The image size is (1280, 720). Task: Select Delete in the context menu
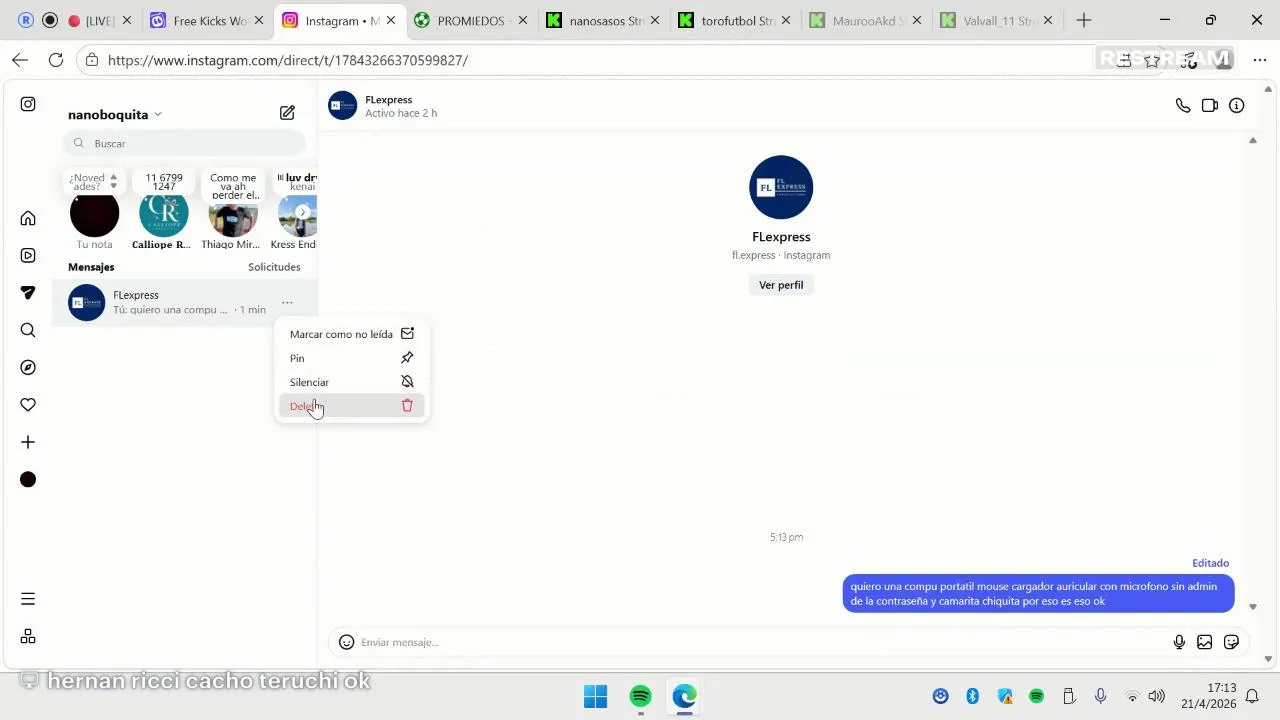(352, 406)
